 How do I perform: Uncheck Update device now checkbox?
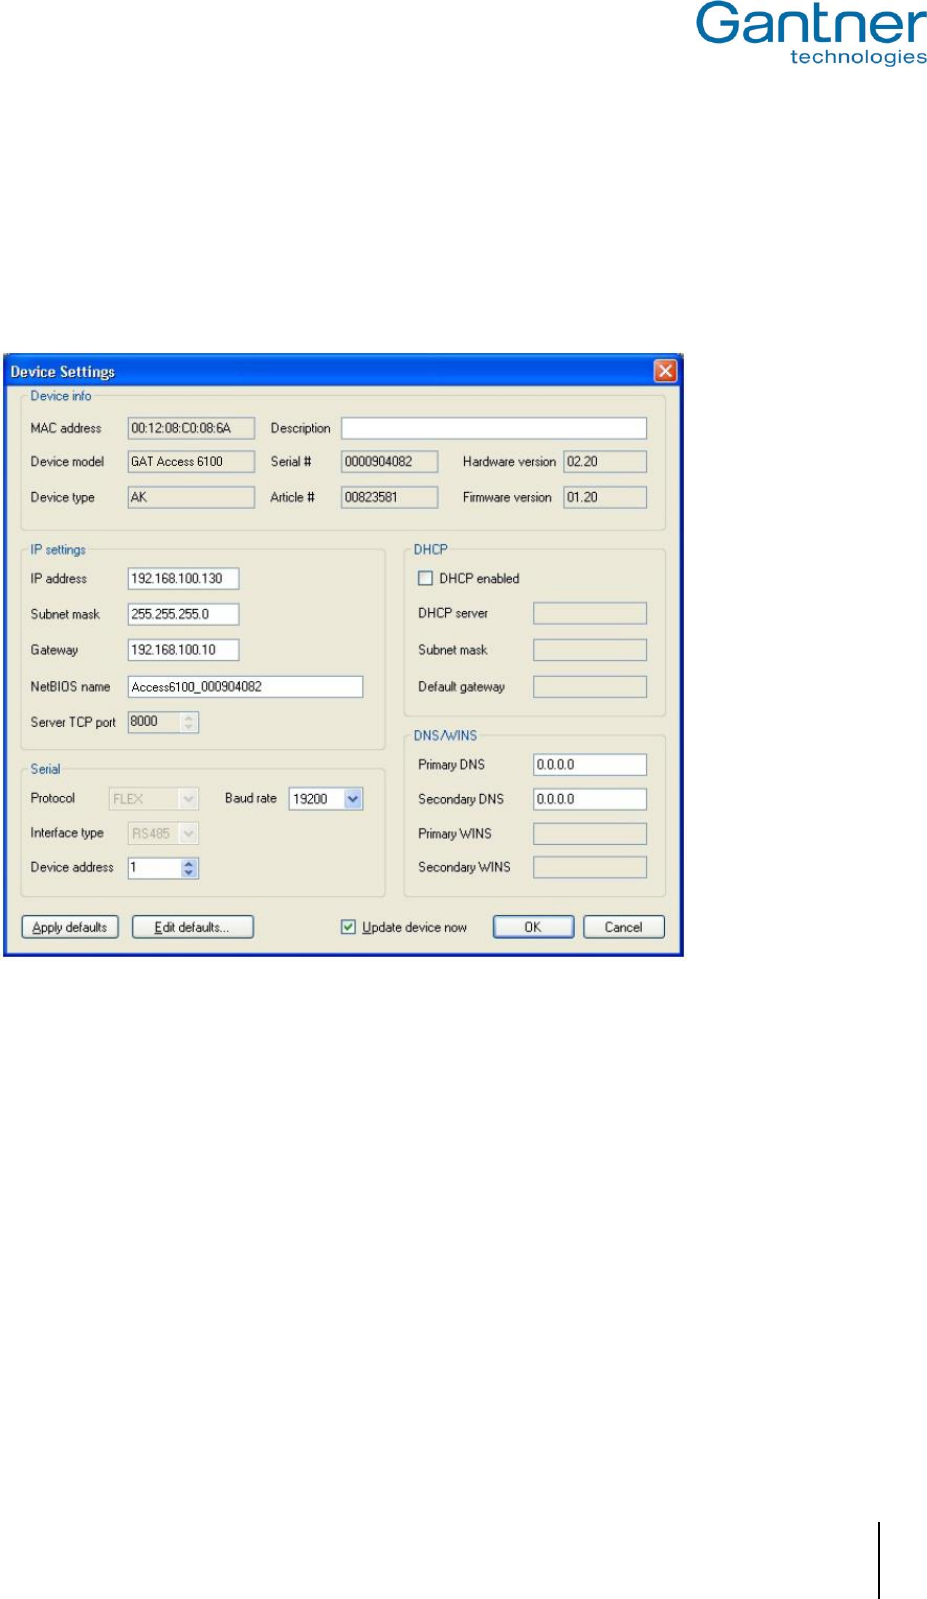348,927
